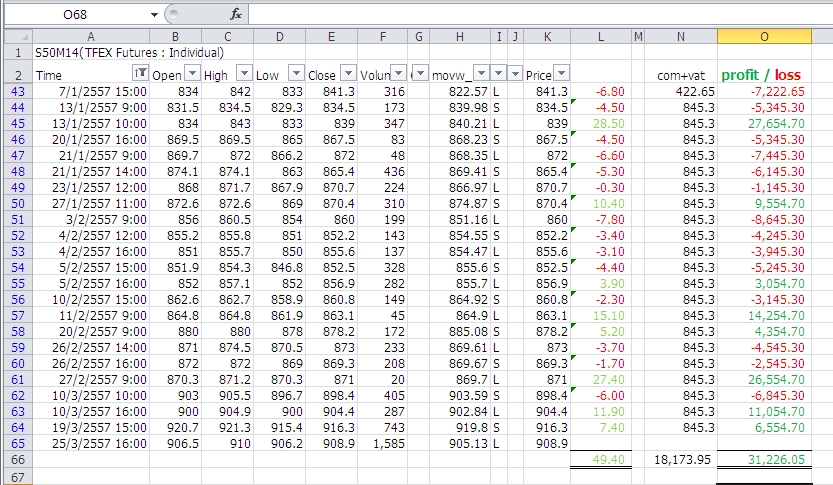Screen dimensions: 833x485
Task: Select row 43 header
Action: pyautogui.click(x=18, y=91)
